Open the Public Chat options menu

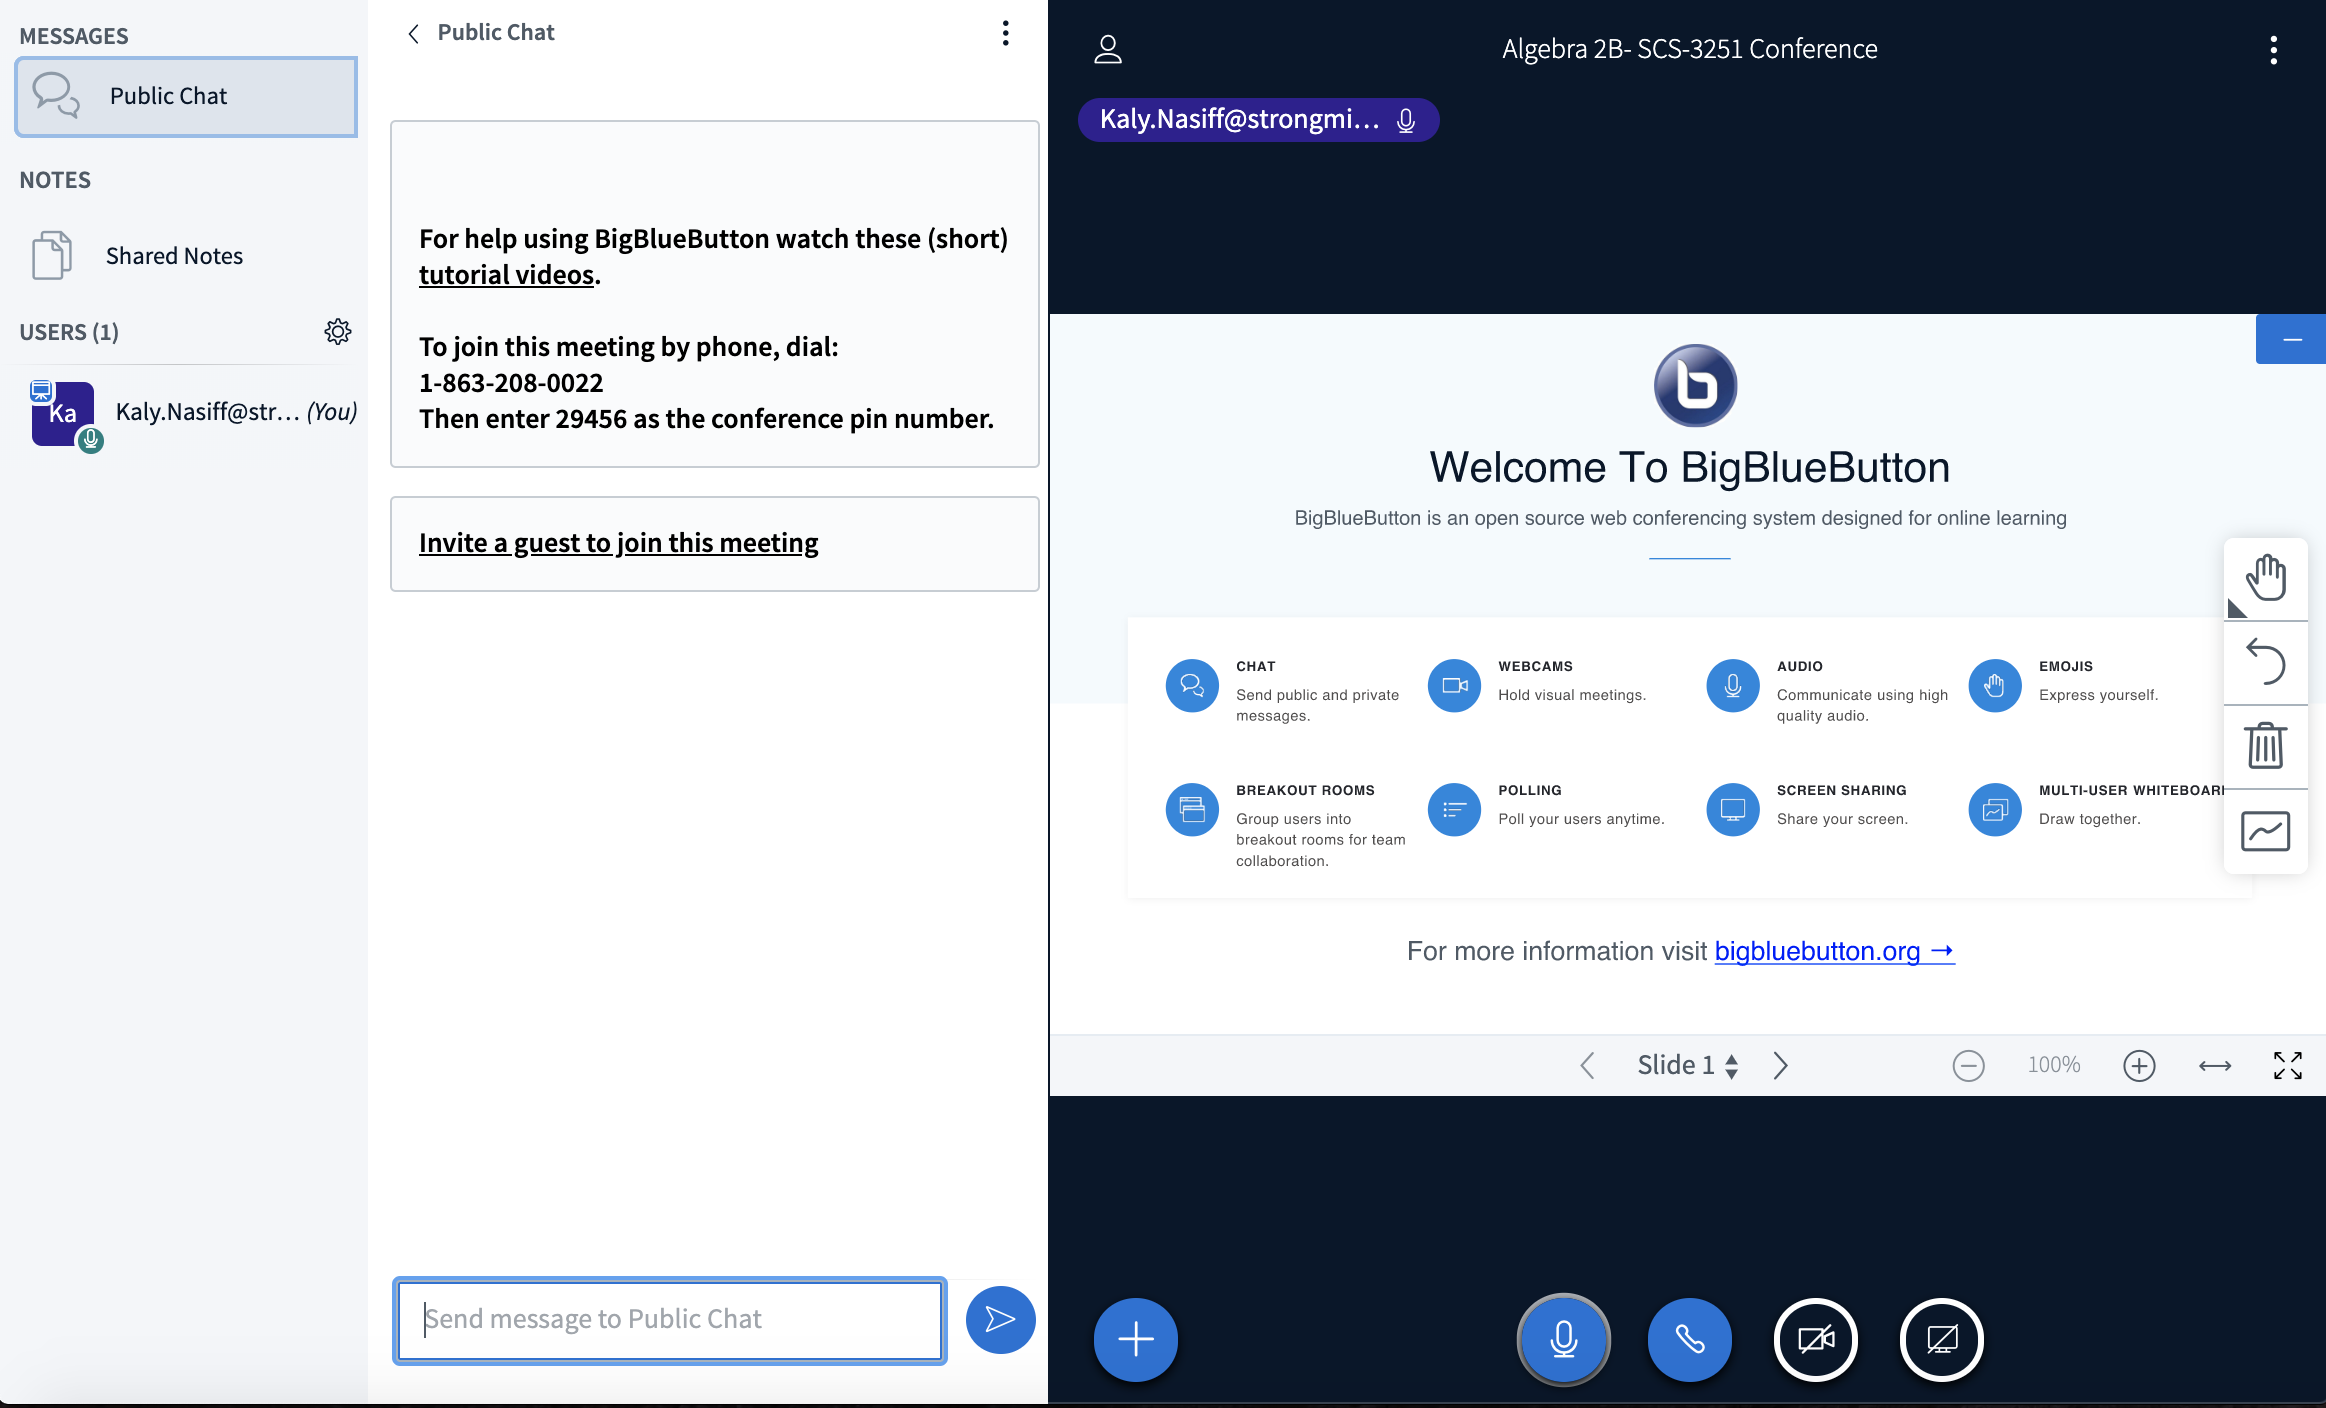pyautogui.click(x=1006, y=33)
